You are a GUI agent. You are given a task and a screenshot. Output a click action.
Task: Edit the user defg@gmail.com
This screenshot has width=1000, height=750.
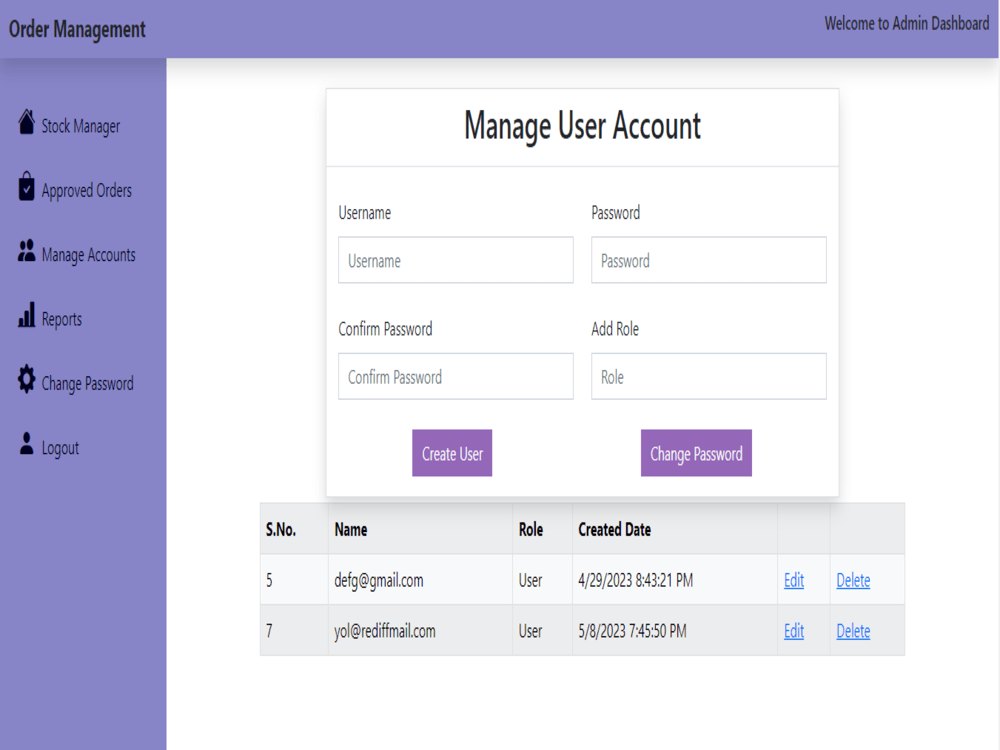(793, 580)
